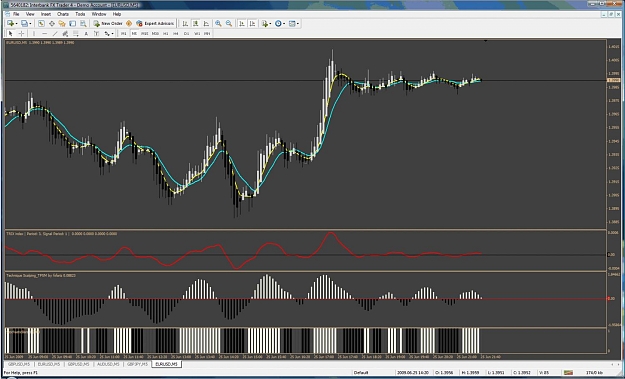Select the Text Label tool
Image resolution: width=625 pixels, height=379 pixels.
[x=96, y=33]
